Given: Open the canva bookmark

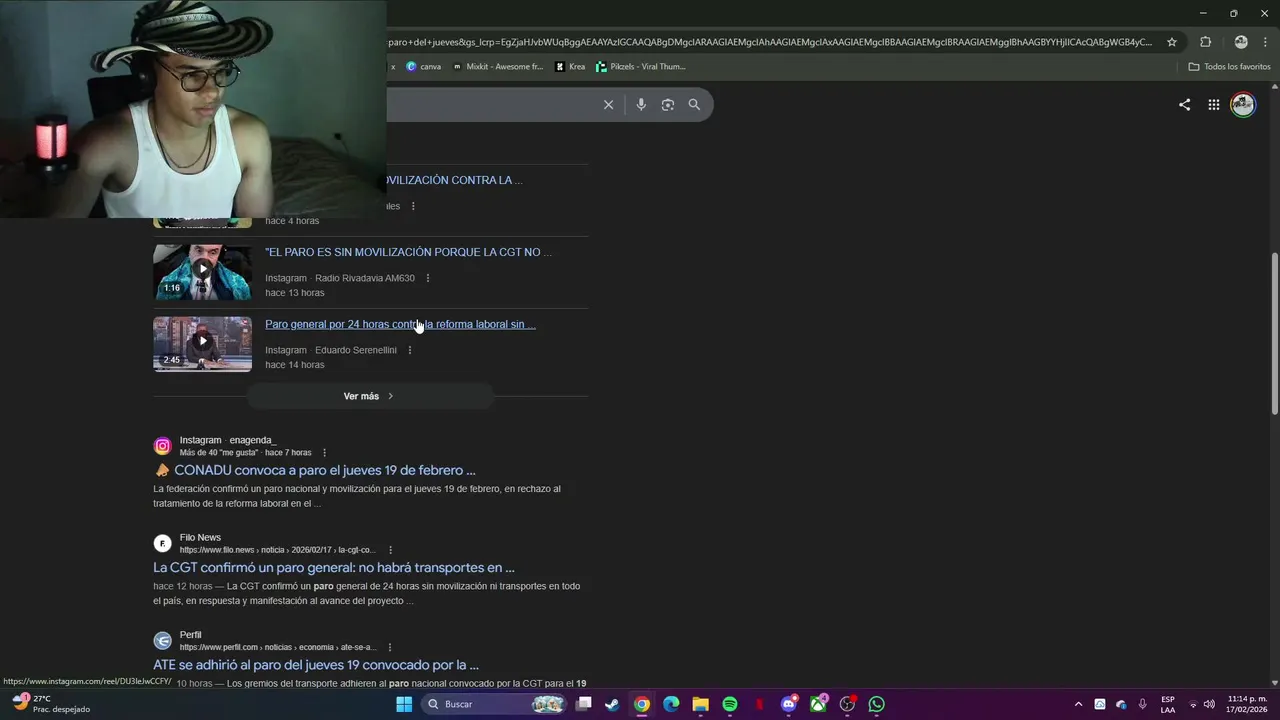Looking at the screenshot, I should 423,67.
